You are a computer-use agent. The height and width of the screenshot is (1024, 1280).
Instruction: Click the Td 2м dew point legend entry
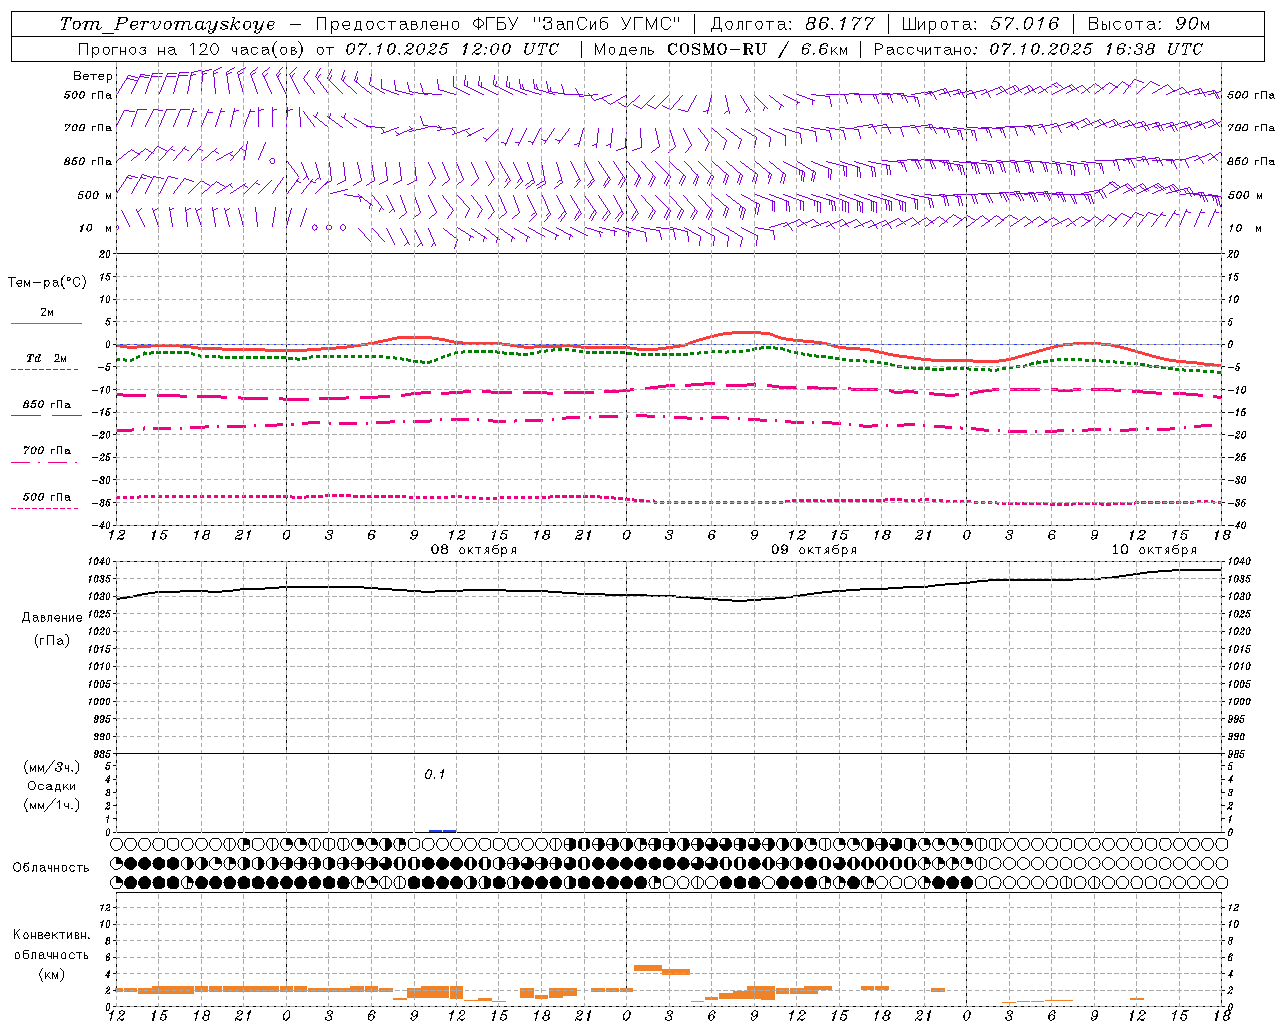[46, 358]
